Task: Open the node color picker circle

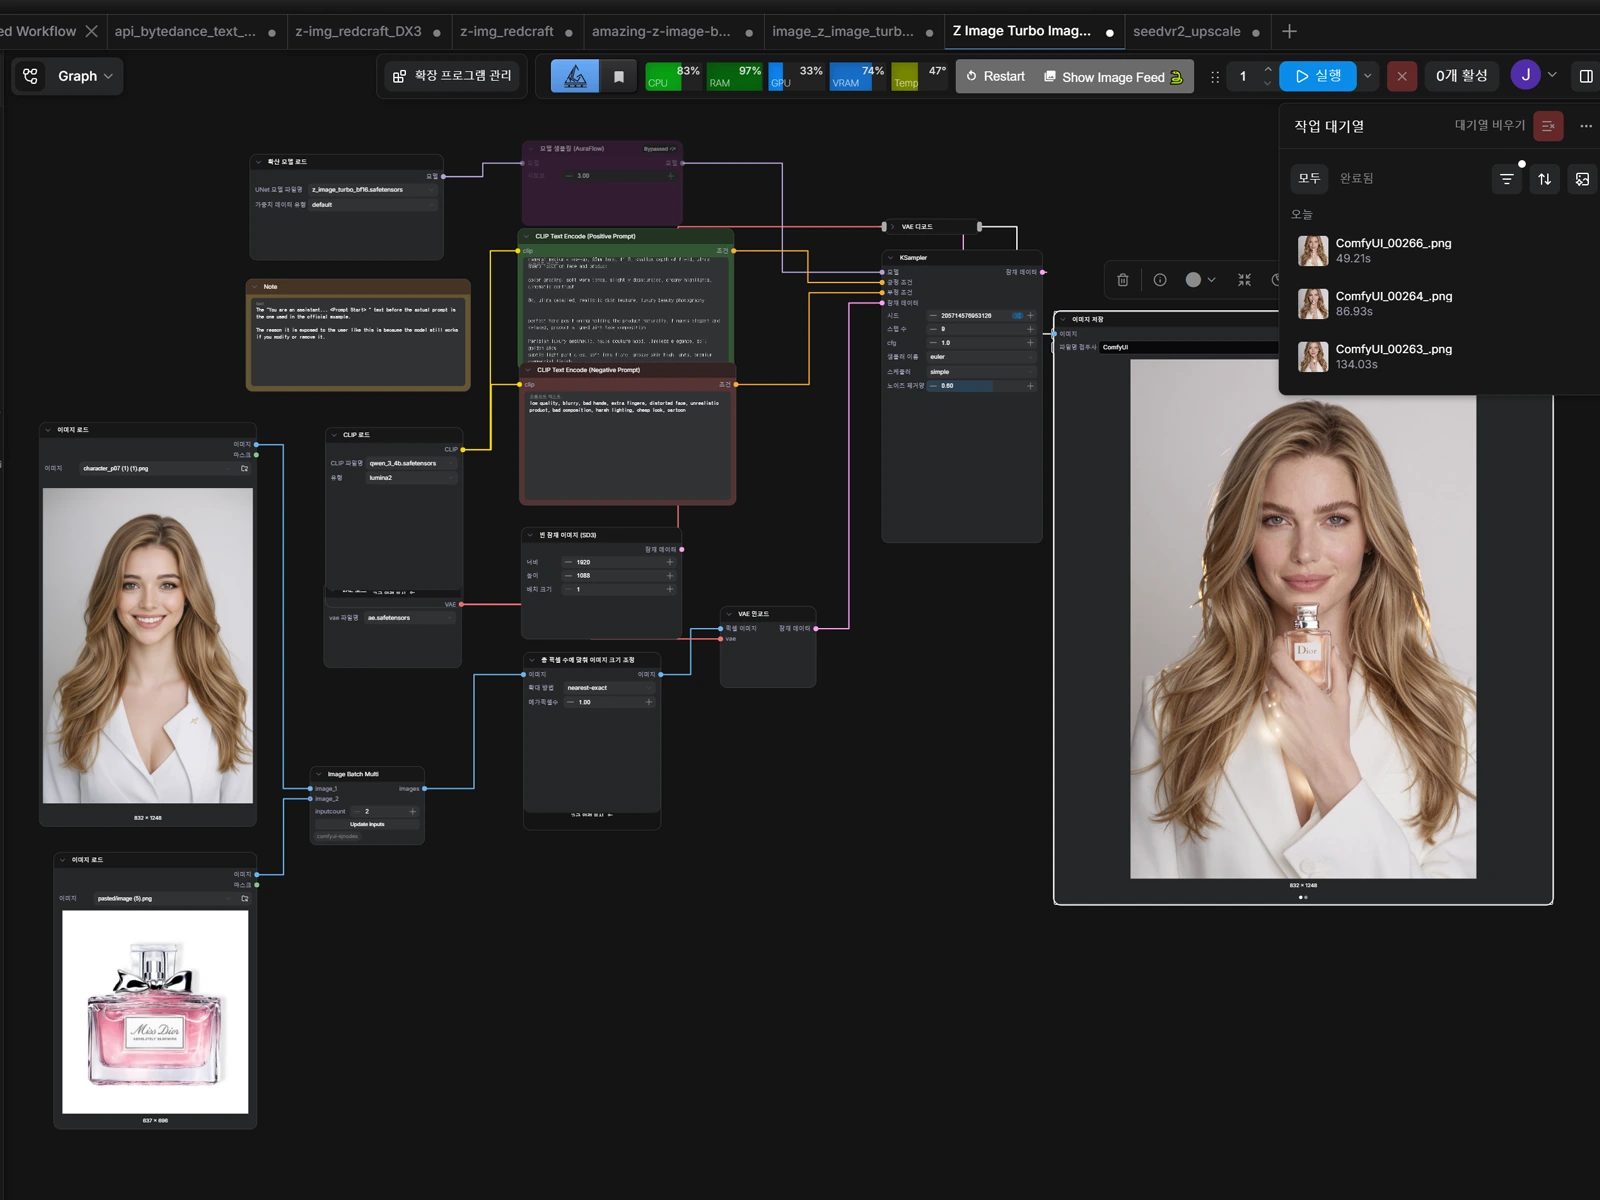Action: [x=1193, y=280]
